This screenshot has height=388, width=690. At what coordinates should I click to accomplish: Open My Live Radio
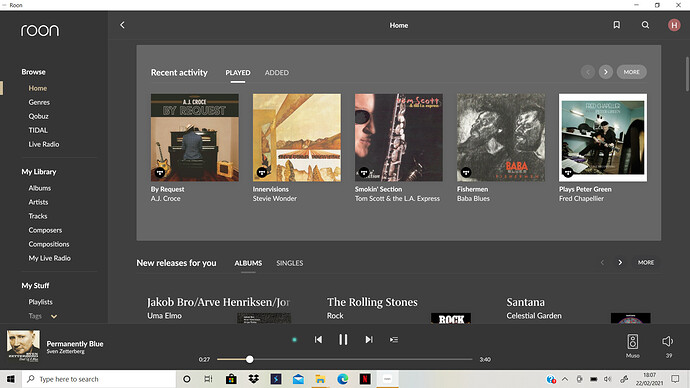tap(49, 258)
